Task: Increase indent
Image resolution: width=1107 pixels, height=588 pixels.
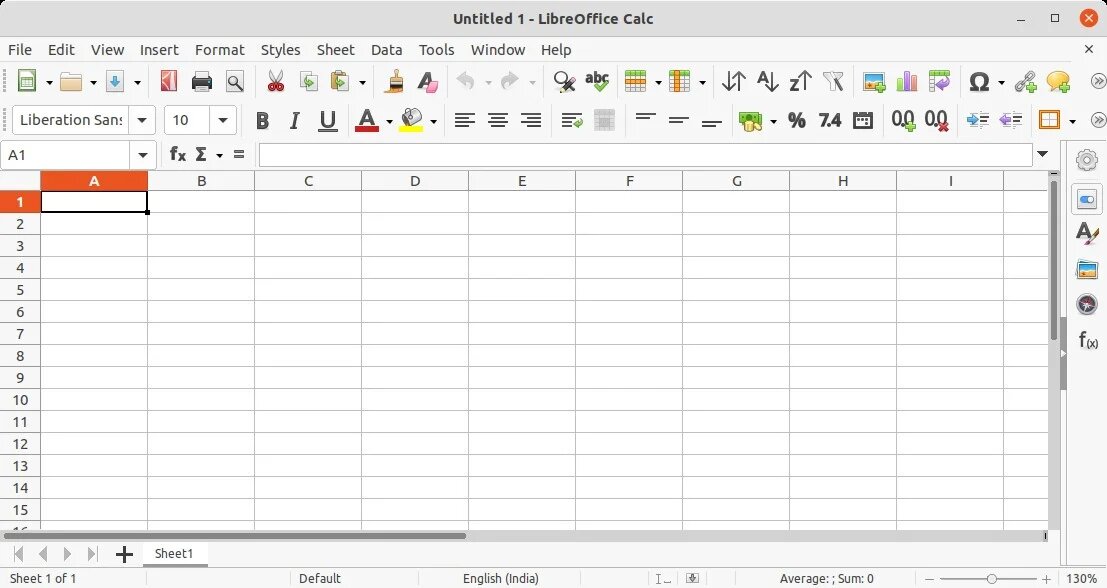Action: (978, 120)
